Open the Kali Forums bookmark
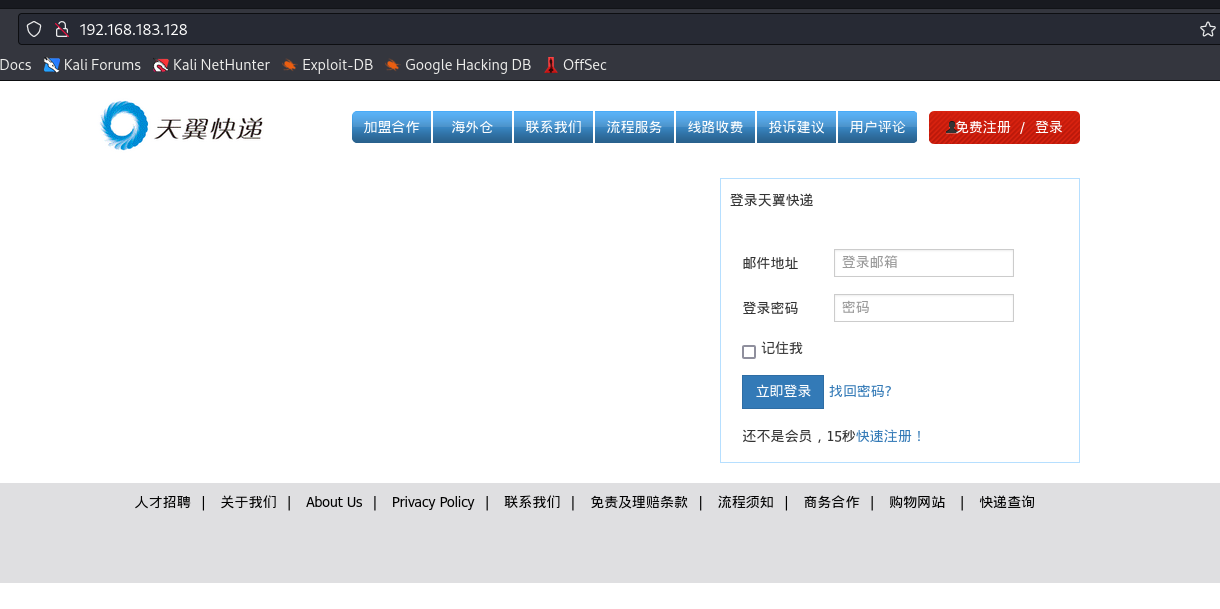This screenshot has height=609, width=1220. coord(93,65)
